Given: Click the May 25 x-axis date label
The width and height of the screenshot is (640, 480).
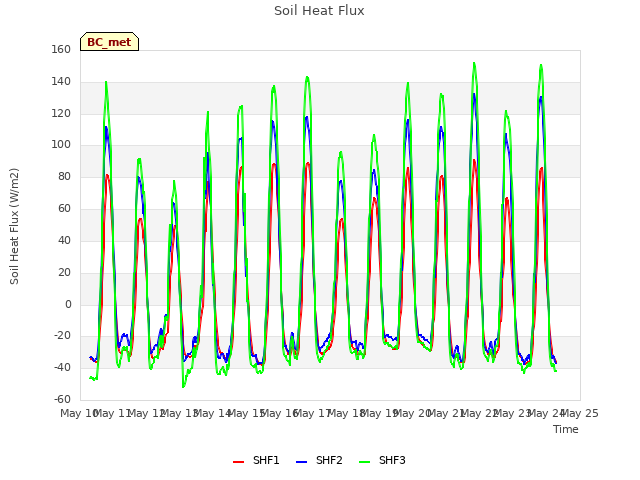Looking at the screenshot, I should click(x=580, y=413).
